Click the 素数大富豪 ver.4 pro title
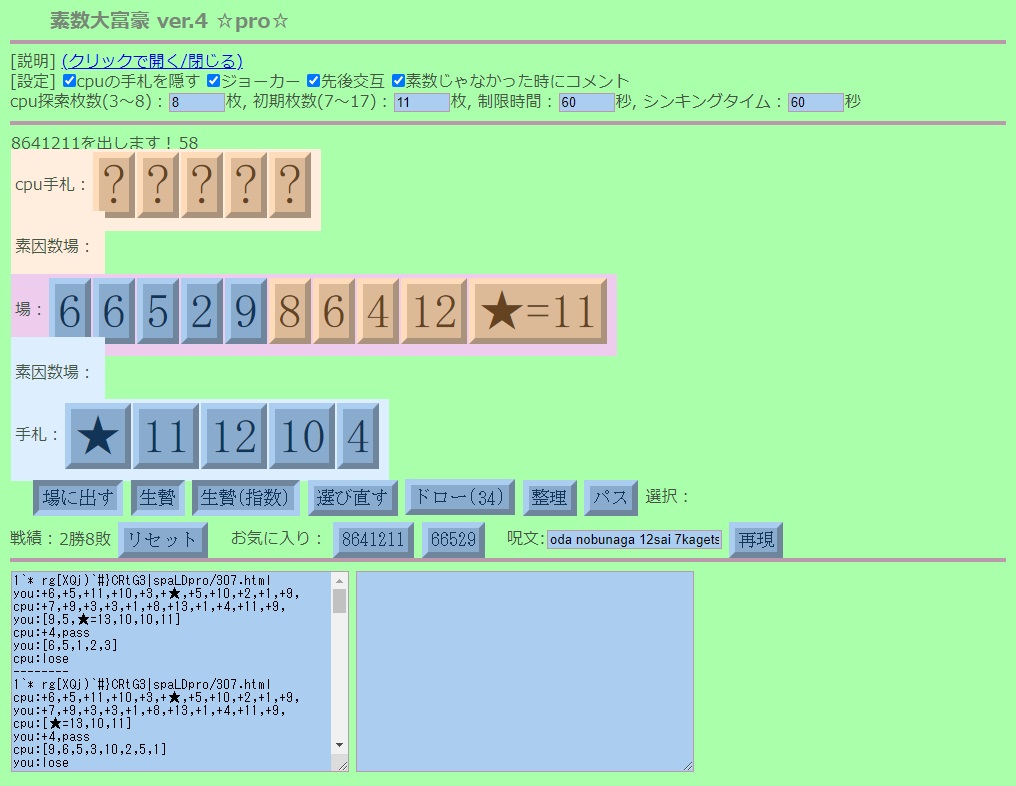 click(x=170, y=21)
